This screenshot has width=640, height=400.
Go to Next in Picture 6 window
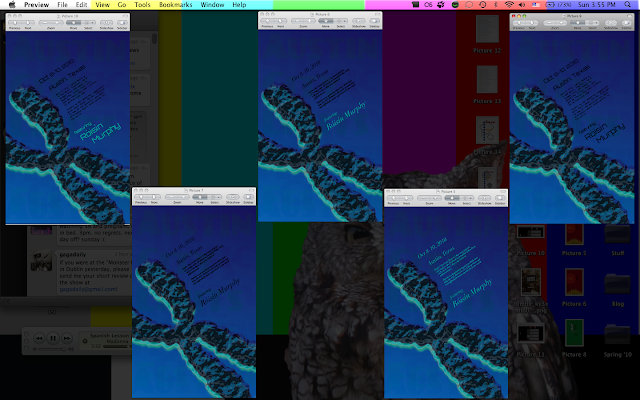click(x=280, y=21)
